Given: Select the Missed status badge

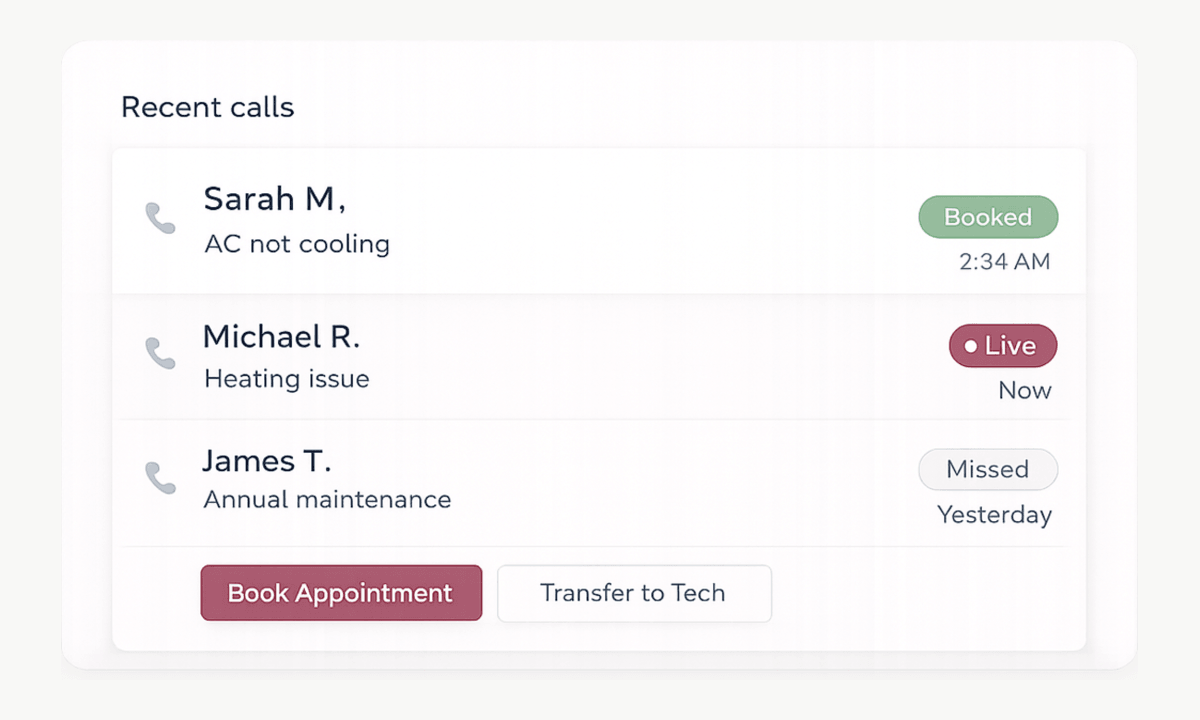Looking at the screenshot, I should pyautogui.click(x=988, y=470).
